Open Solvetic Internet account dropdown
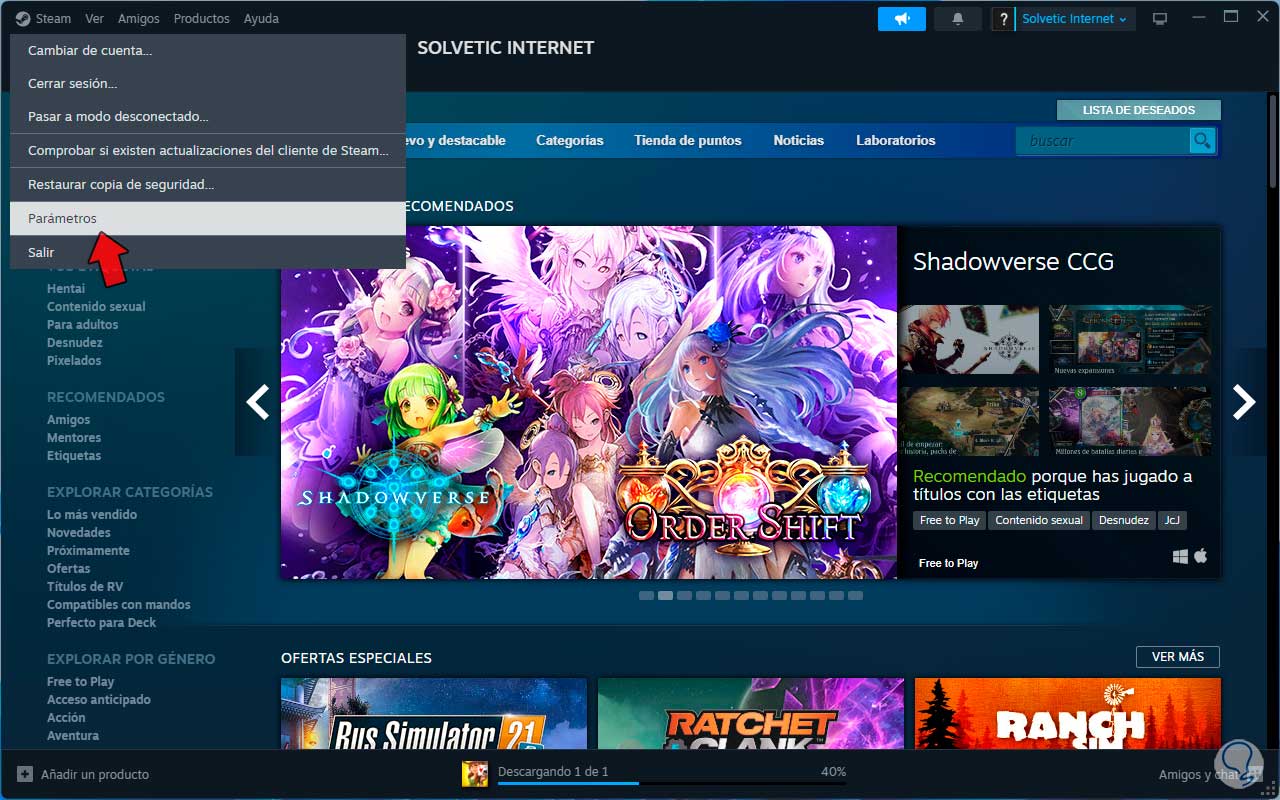This screenshot has height=800, width=1280. click(1074, 19)
